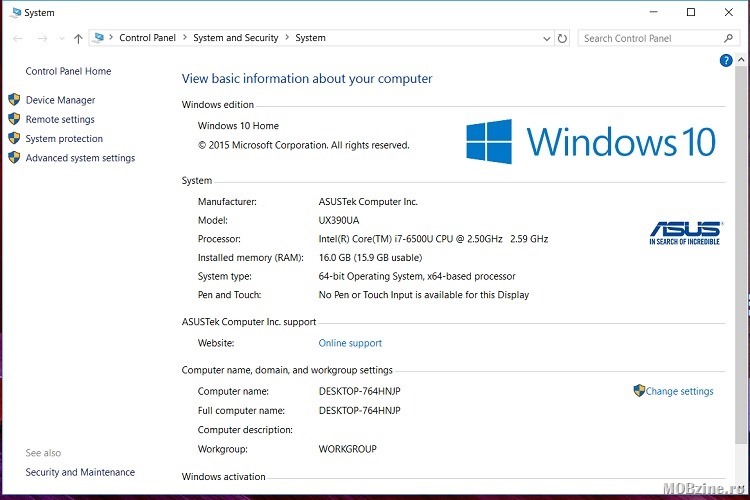The image size is (750, 500).
Task: Open recent locations dropdown arrow
Action: pos(61,38)
